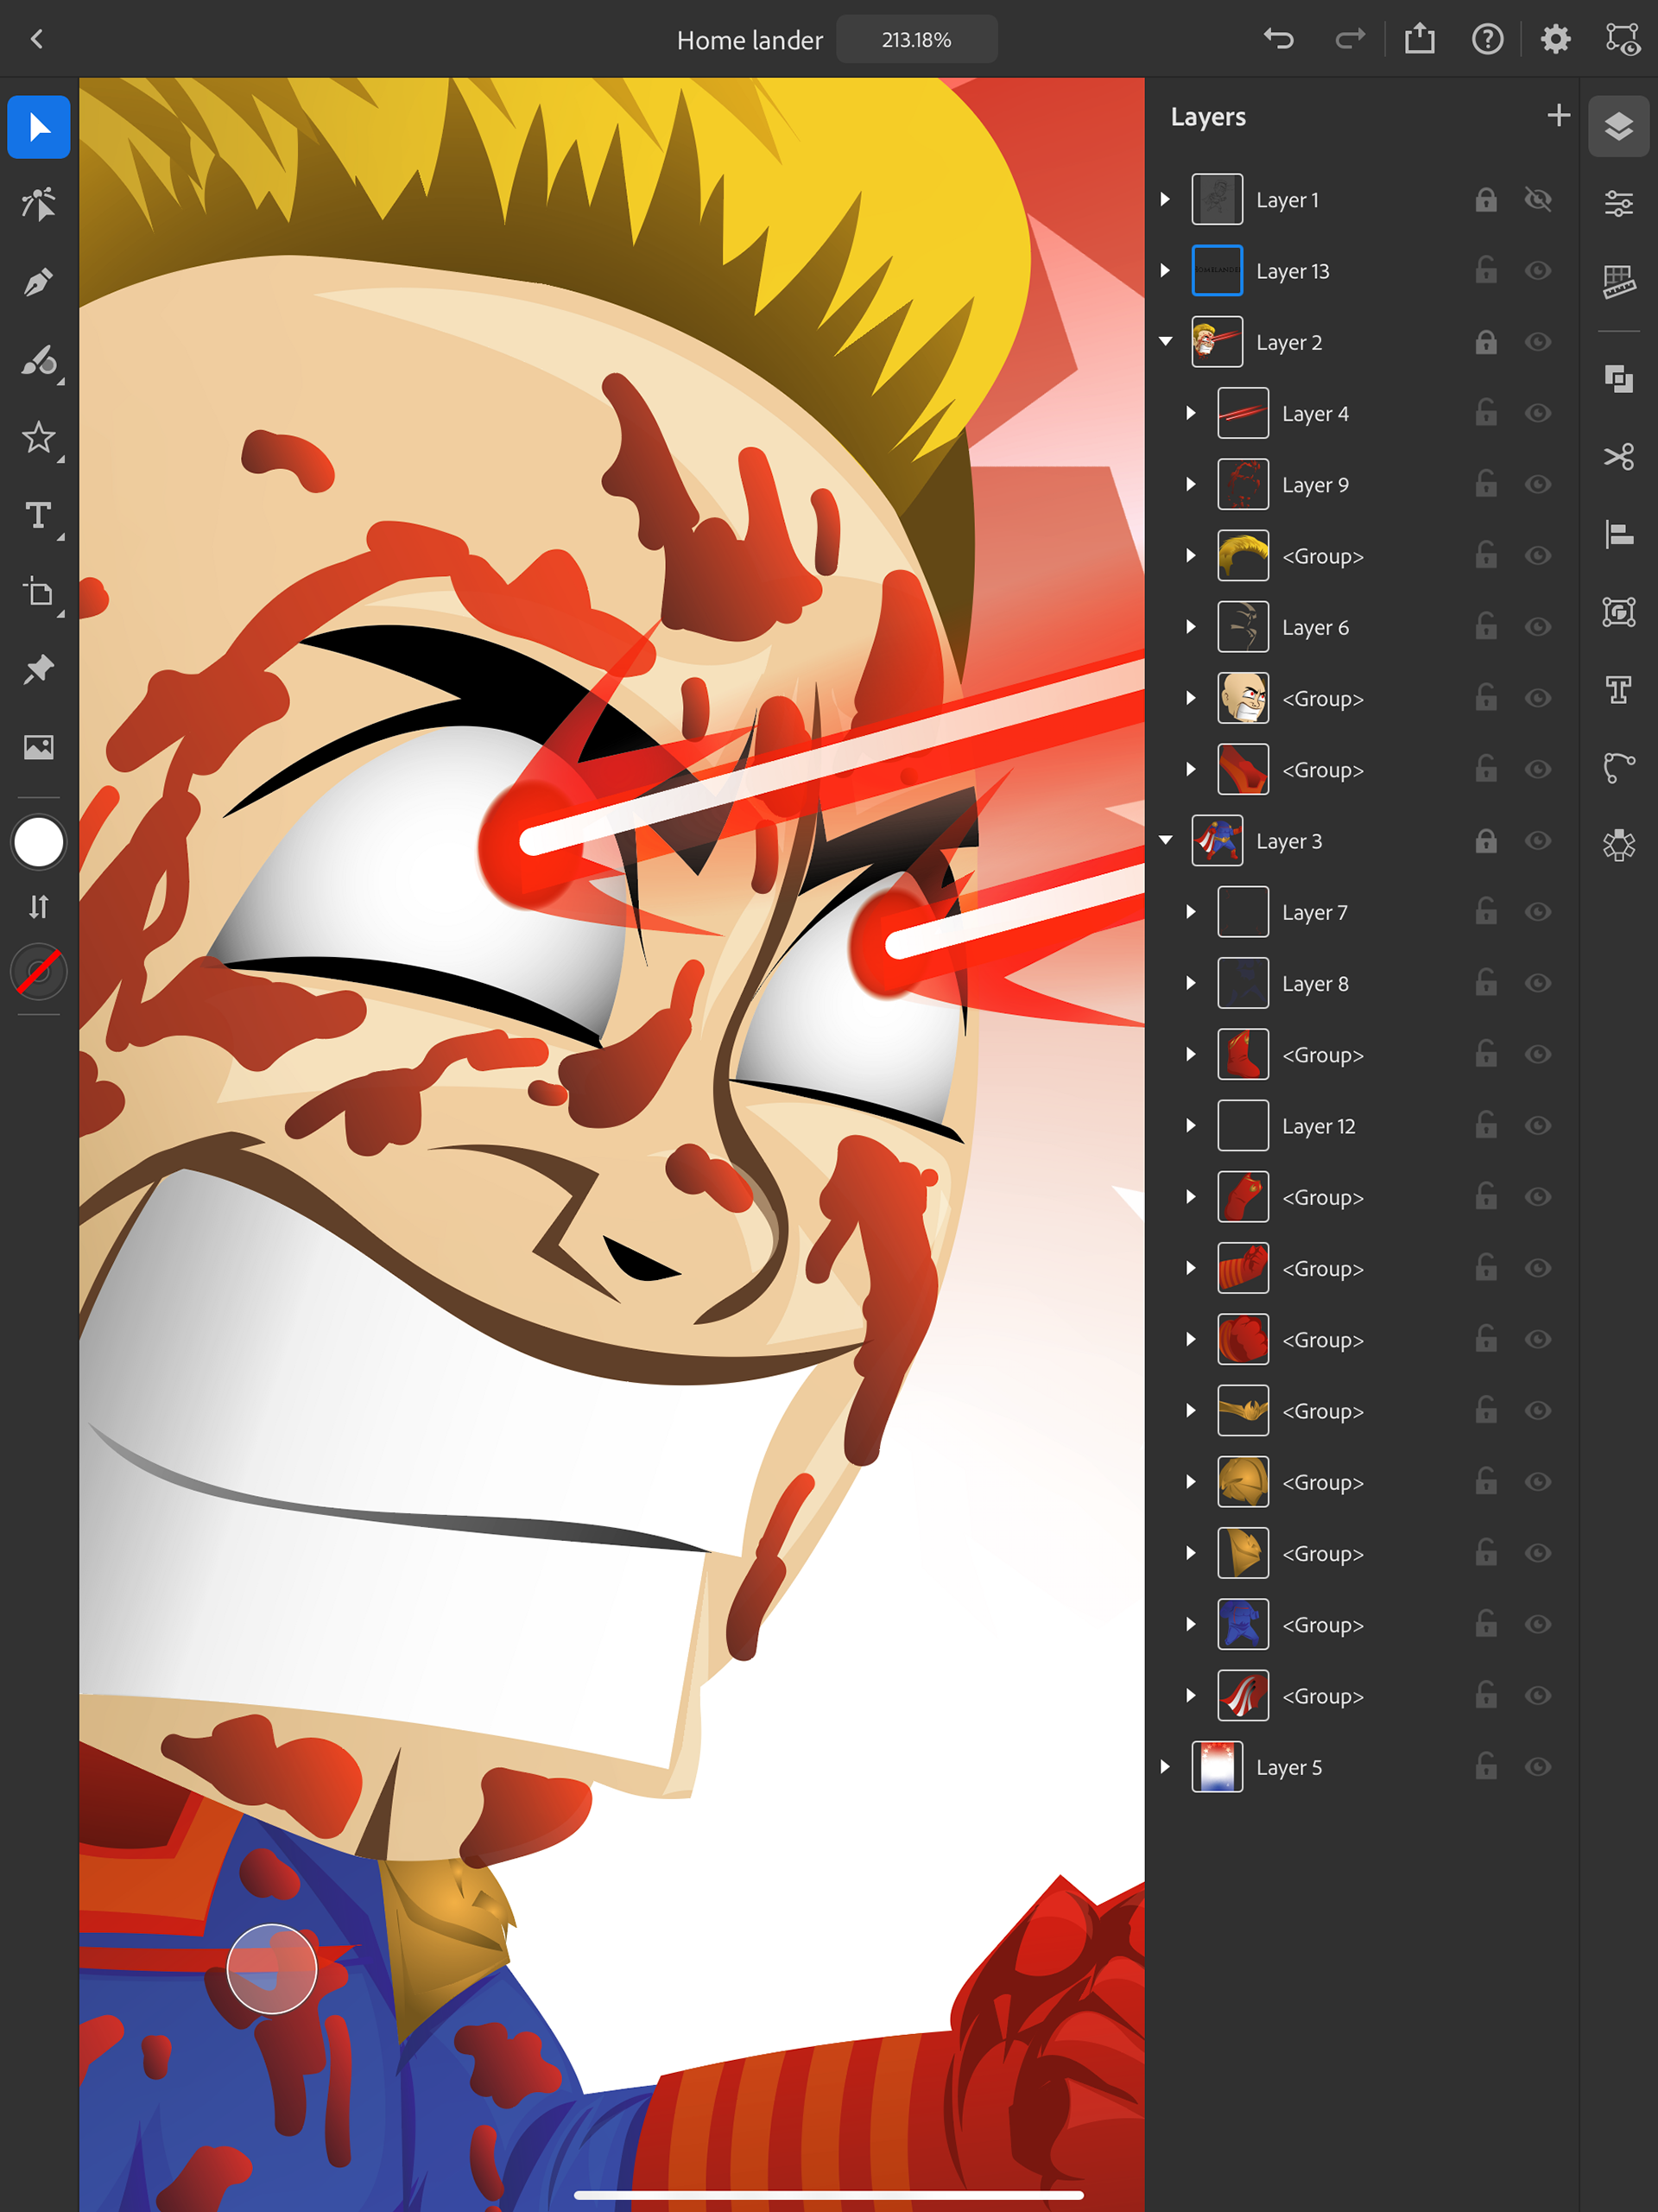Select the Layer 4 thumbnail
Screen dimensions: 1658x2212
[x=1243, y=413]
